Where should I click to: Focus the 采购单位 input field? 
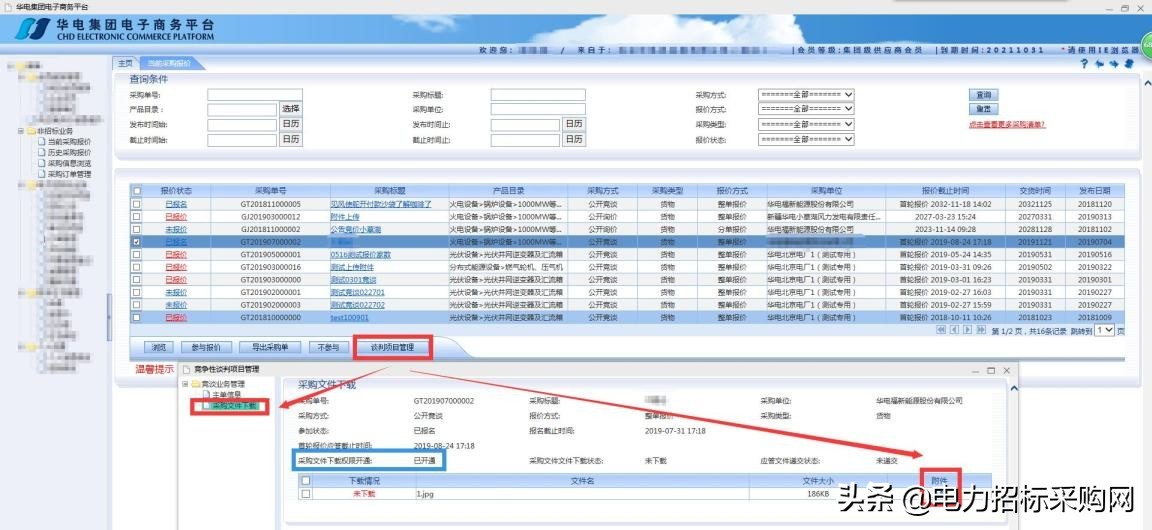(x=538, y=109)
